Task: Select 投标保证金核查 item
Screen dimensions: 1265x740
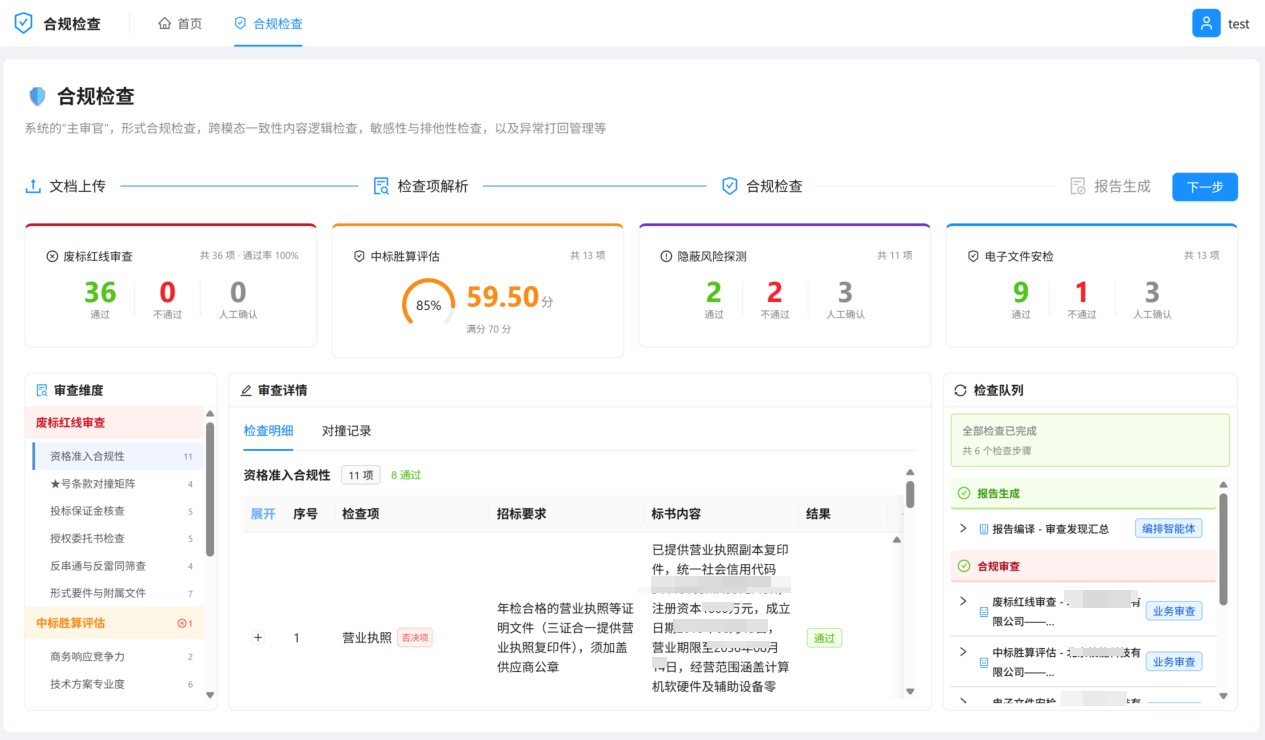Action: 117,511
